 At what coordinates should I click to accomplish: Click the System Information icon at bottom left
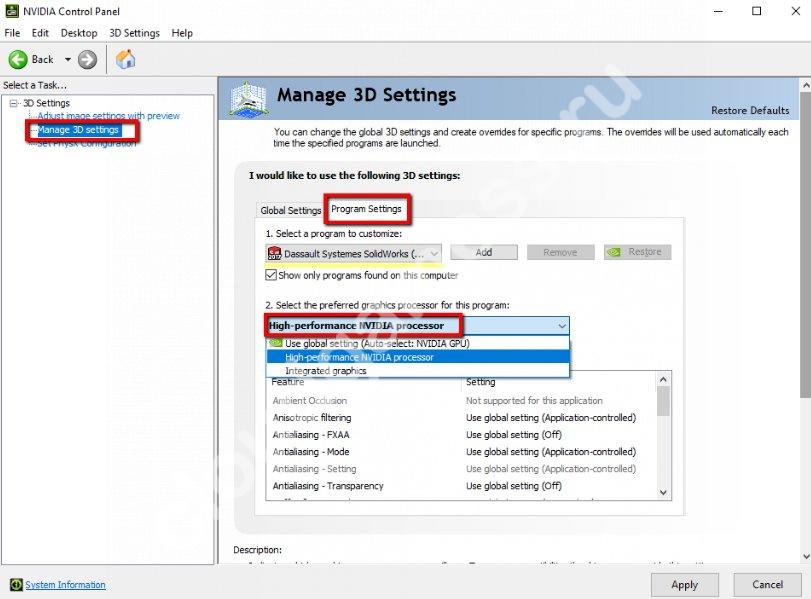[15, 585]
